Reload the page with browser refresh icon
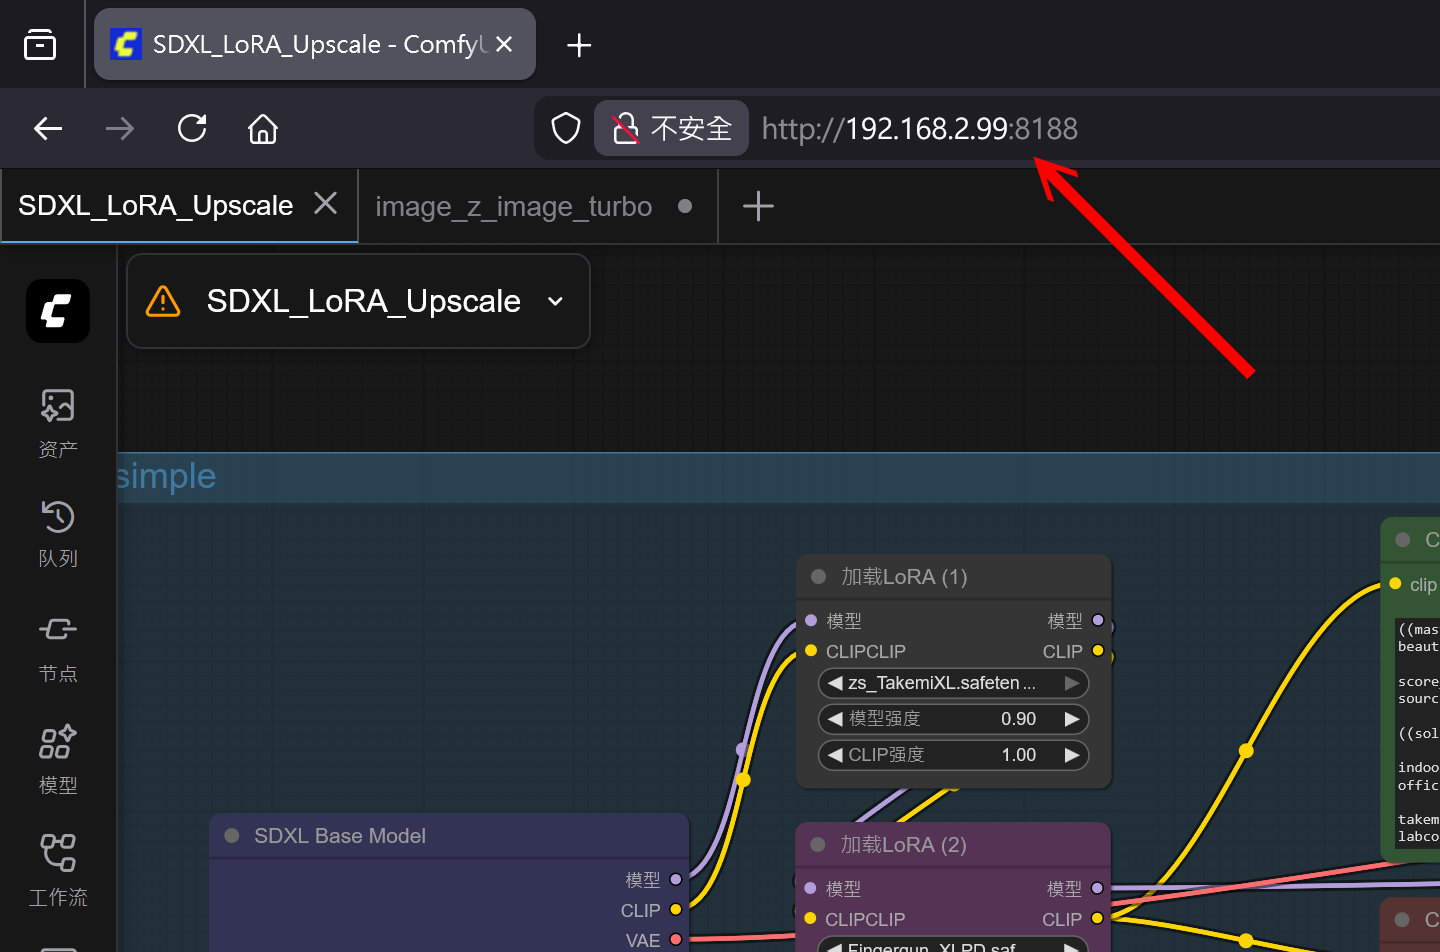The height and width of the screenshot is (952, 1440). point(192,129)
